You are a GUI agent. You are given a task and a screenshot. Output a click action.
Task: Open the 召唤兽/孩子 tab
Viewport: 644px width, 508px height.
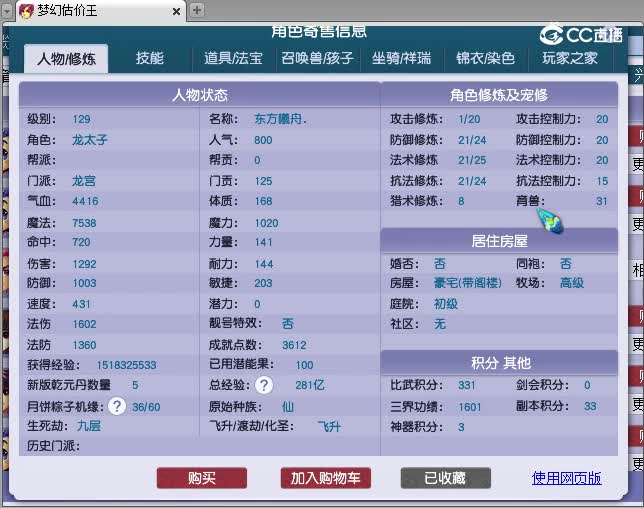317,58
